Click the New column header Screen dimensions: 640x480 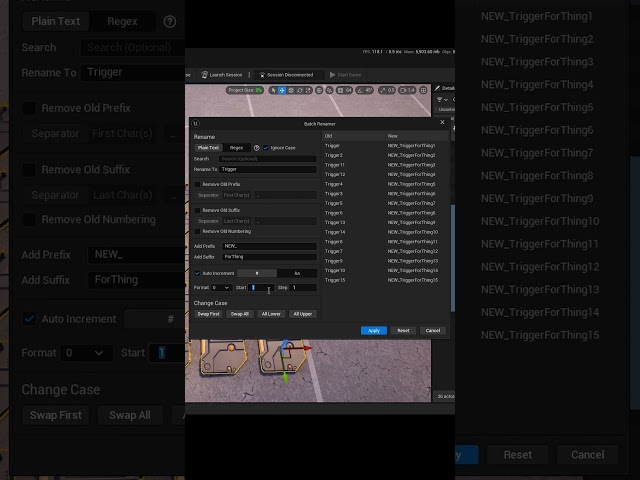(x=417, y=136)
